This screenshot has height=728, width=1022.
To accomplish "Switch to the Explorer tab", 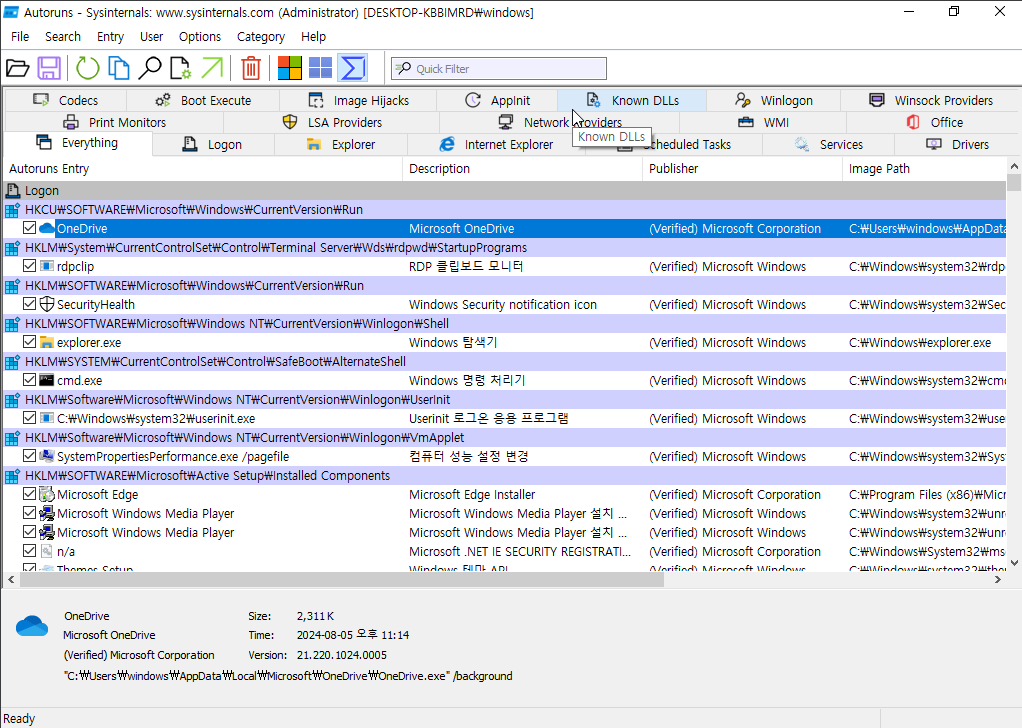I will (x=341, y=145).
